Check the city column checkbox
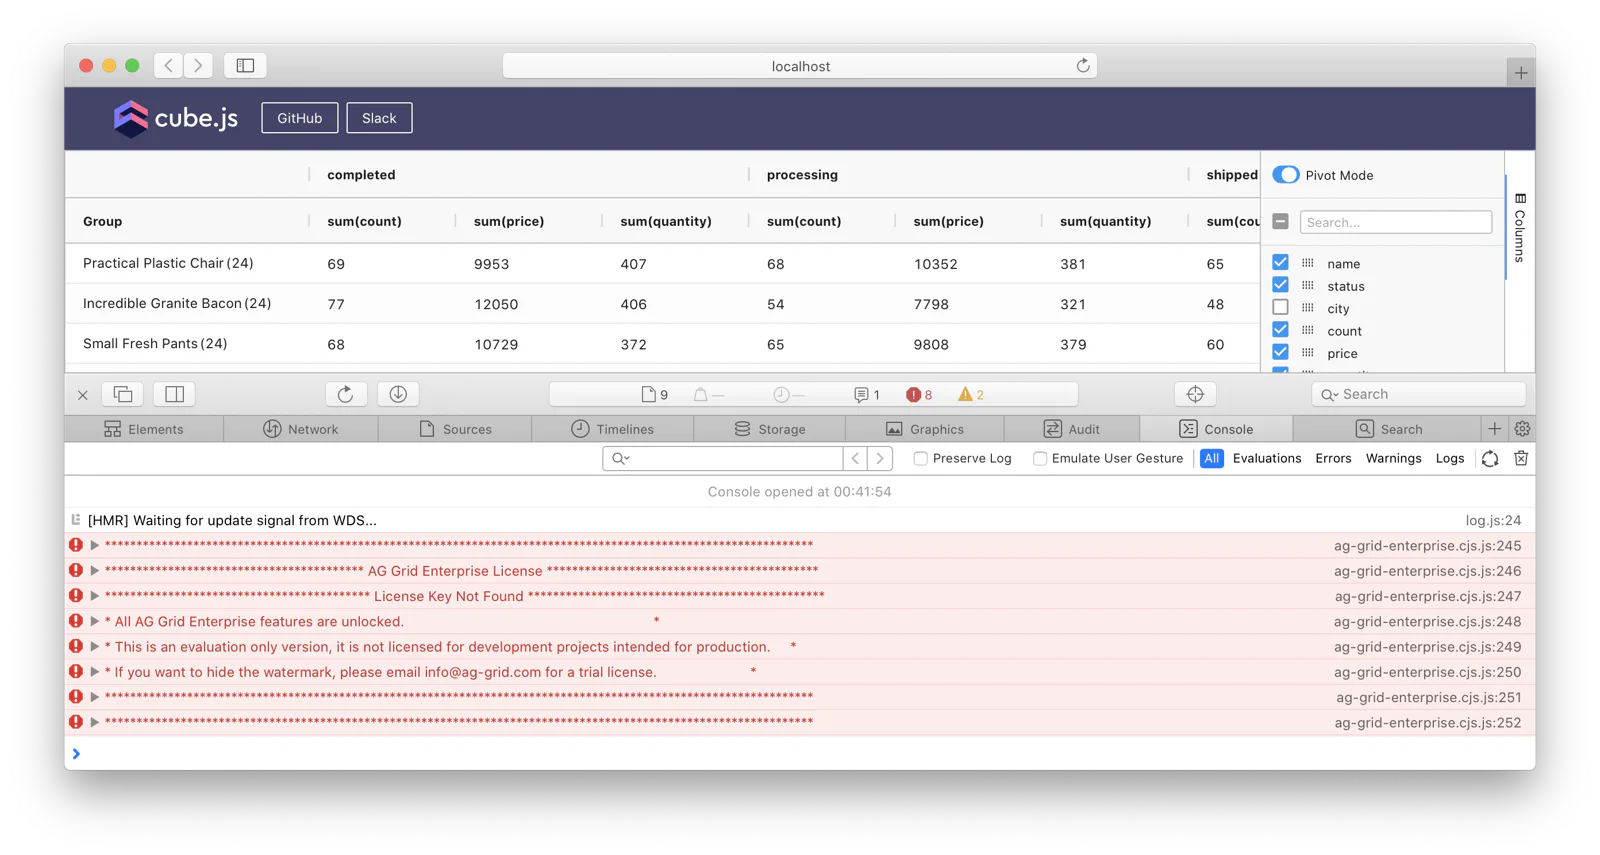The width and height of the screenshot is (1600, 855). click(x=1280, y=307)
